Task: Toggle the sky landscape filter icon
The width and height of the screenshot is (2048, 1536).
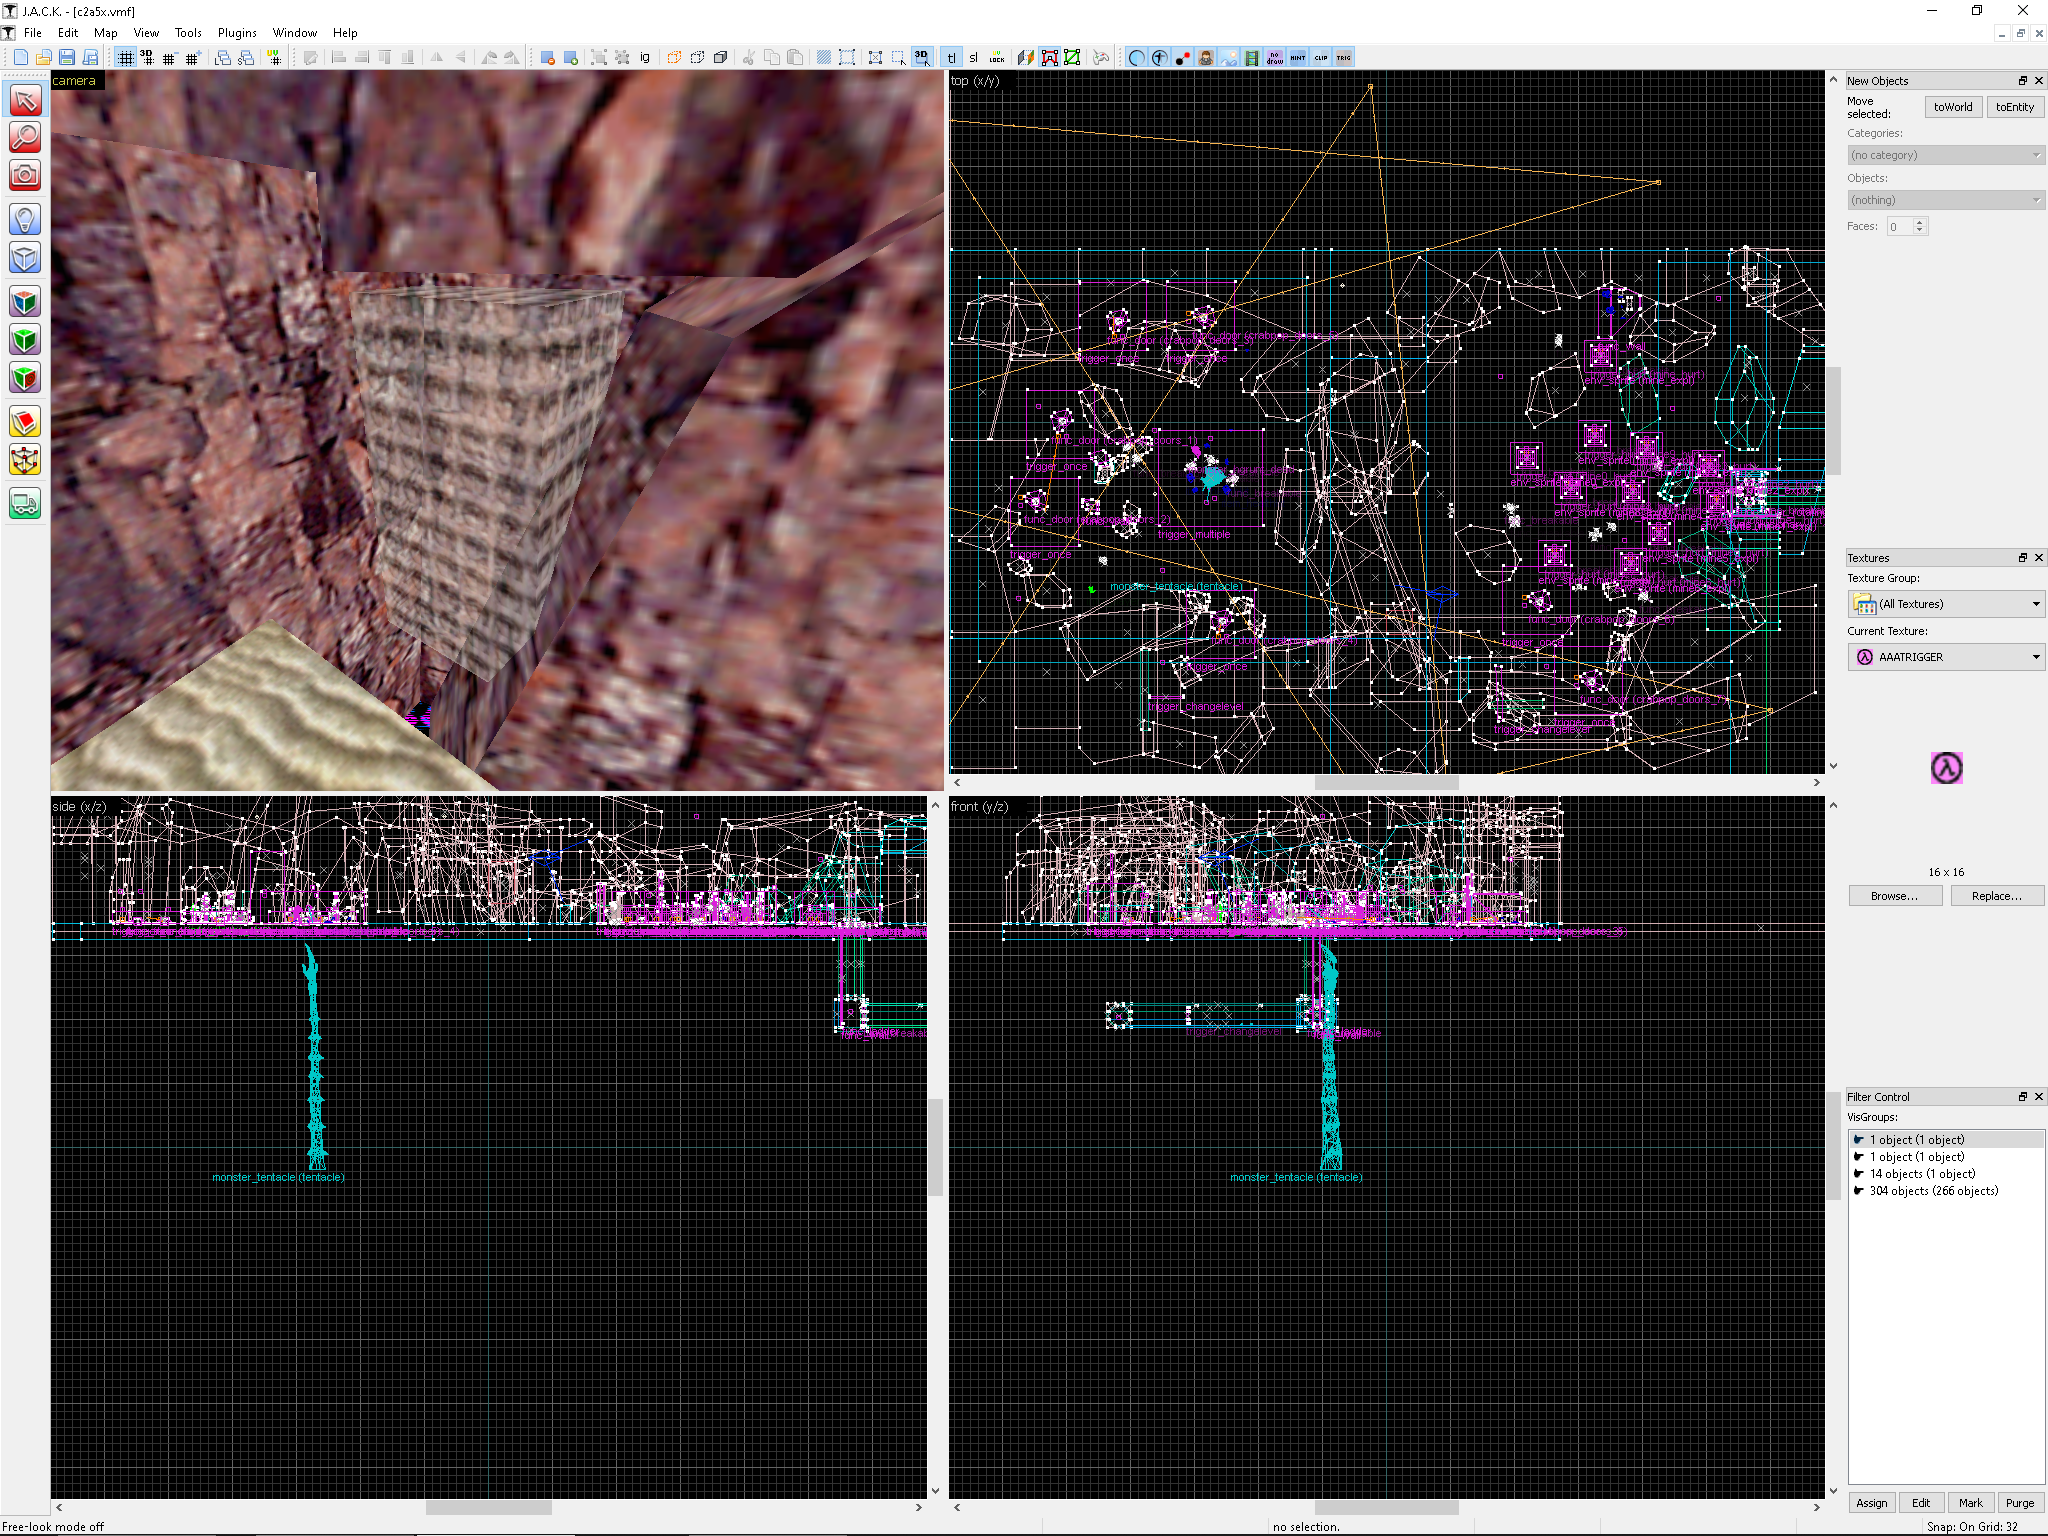Action: point(1229,58)
